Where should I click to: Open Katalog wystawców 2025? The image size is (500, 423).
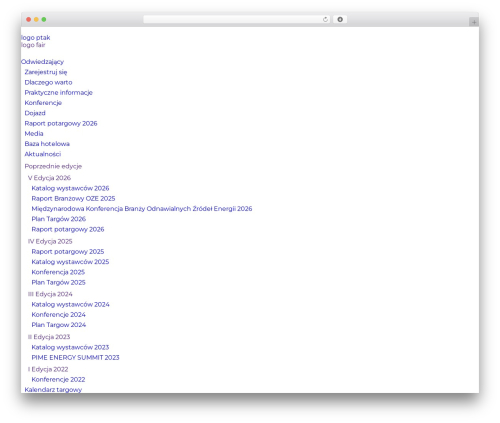pyautogui.click(x=70, y=262)
